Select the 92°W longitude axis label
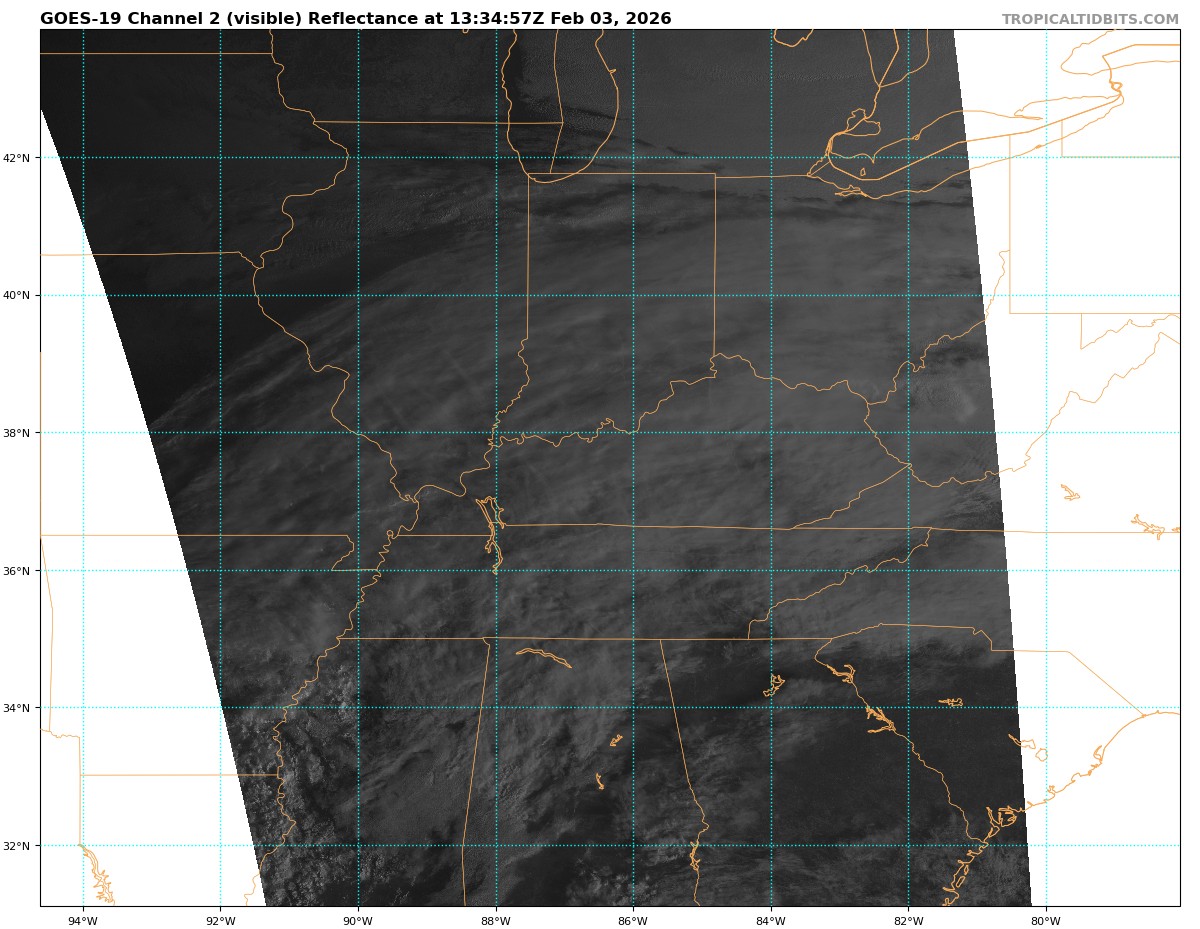The width and height of the screenshot is (1200, 929). pyautogui.click(x=220, y=921)
